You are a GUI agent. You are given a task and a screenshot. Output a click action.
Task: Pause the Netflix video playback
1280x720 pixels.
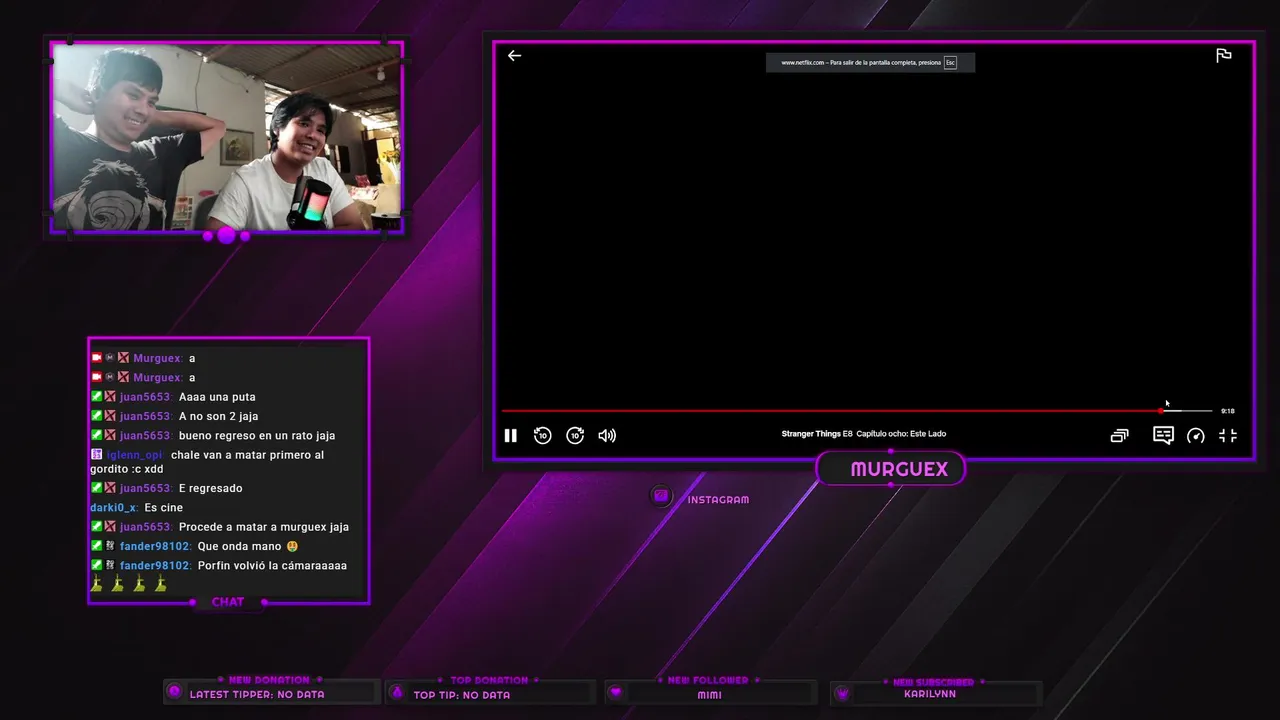click(x=510, y=435)
